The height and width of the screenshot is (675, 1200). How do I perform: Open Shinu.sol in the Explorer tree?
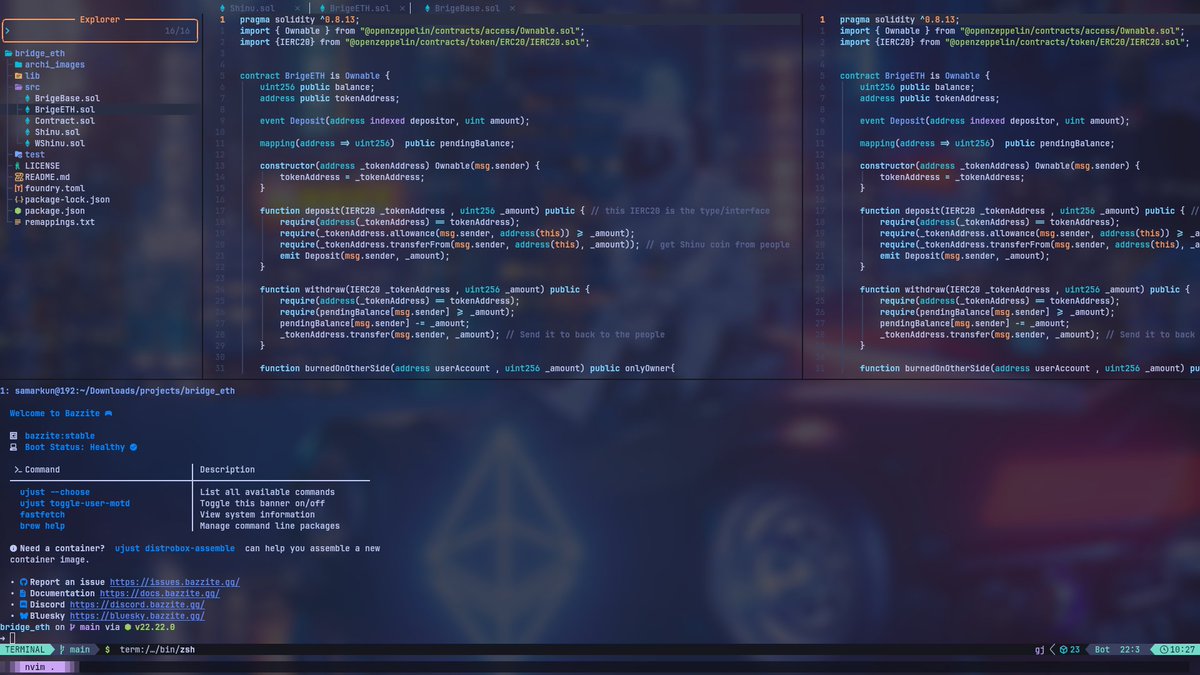pos(57,132)
